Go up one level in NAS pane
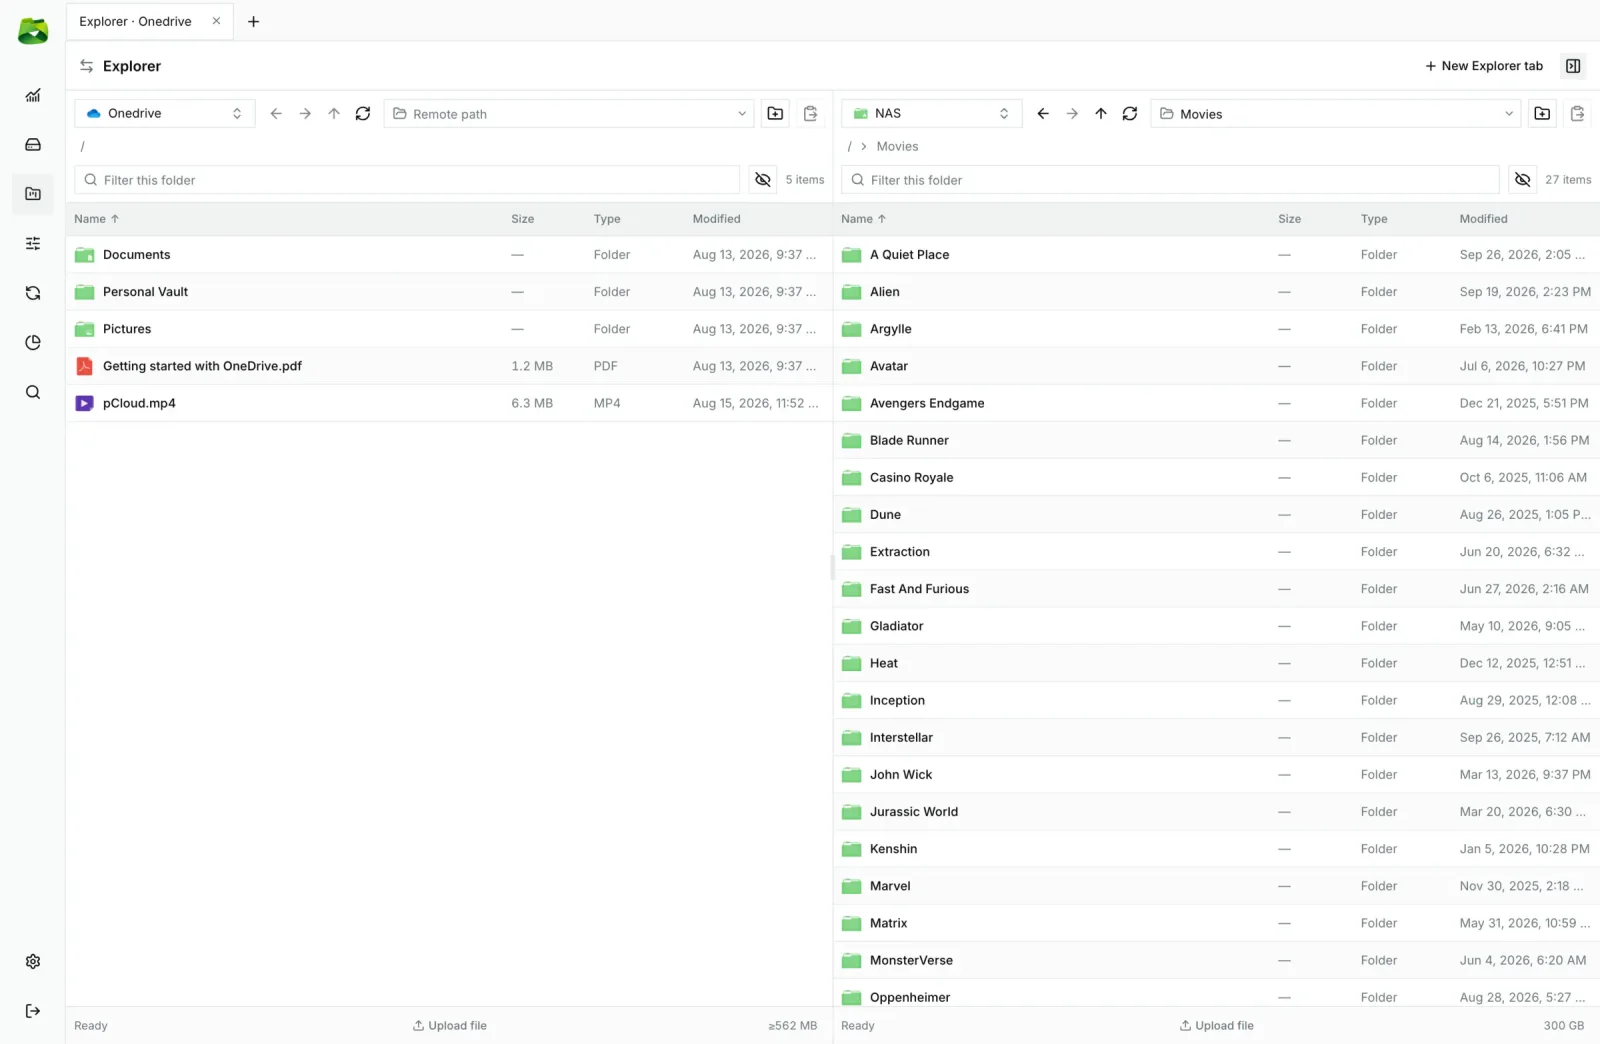 (1101, 114)
